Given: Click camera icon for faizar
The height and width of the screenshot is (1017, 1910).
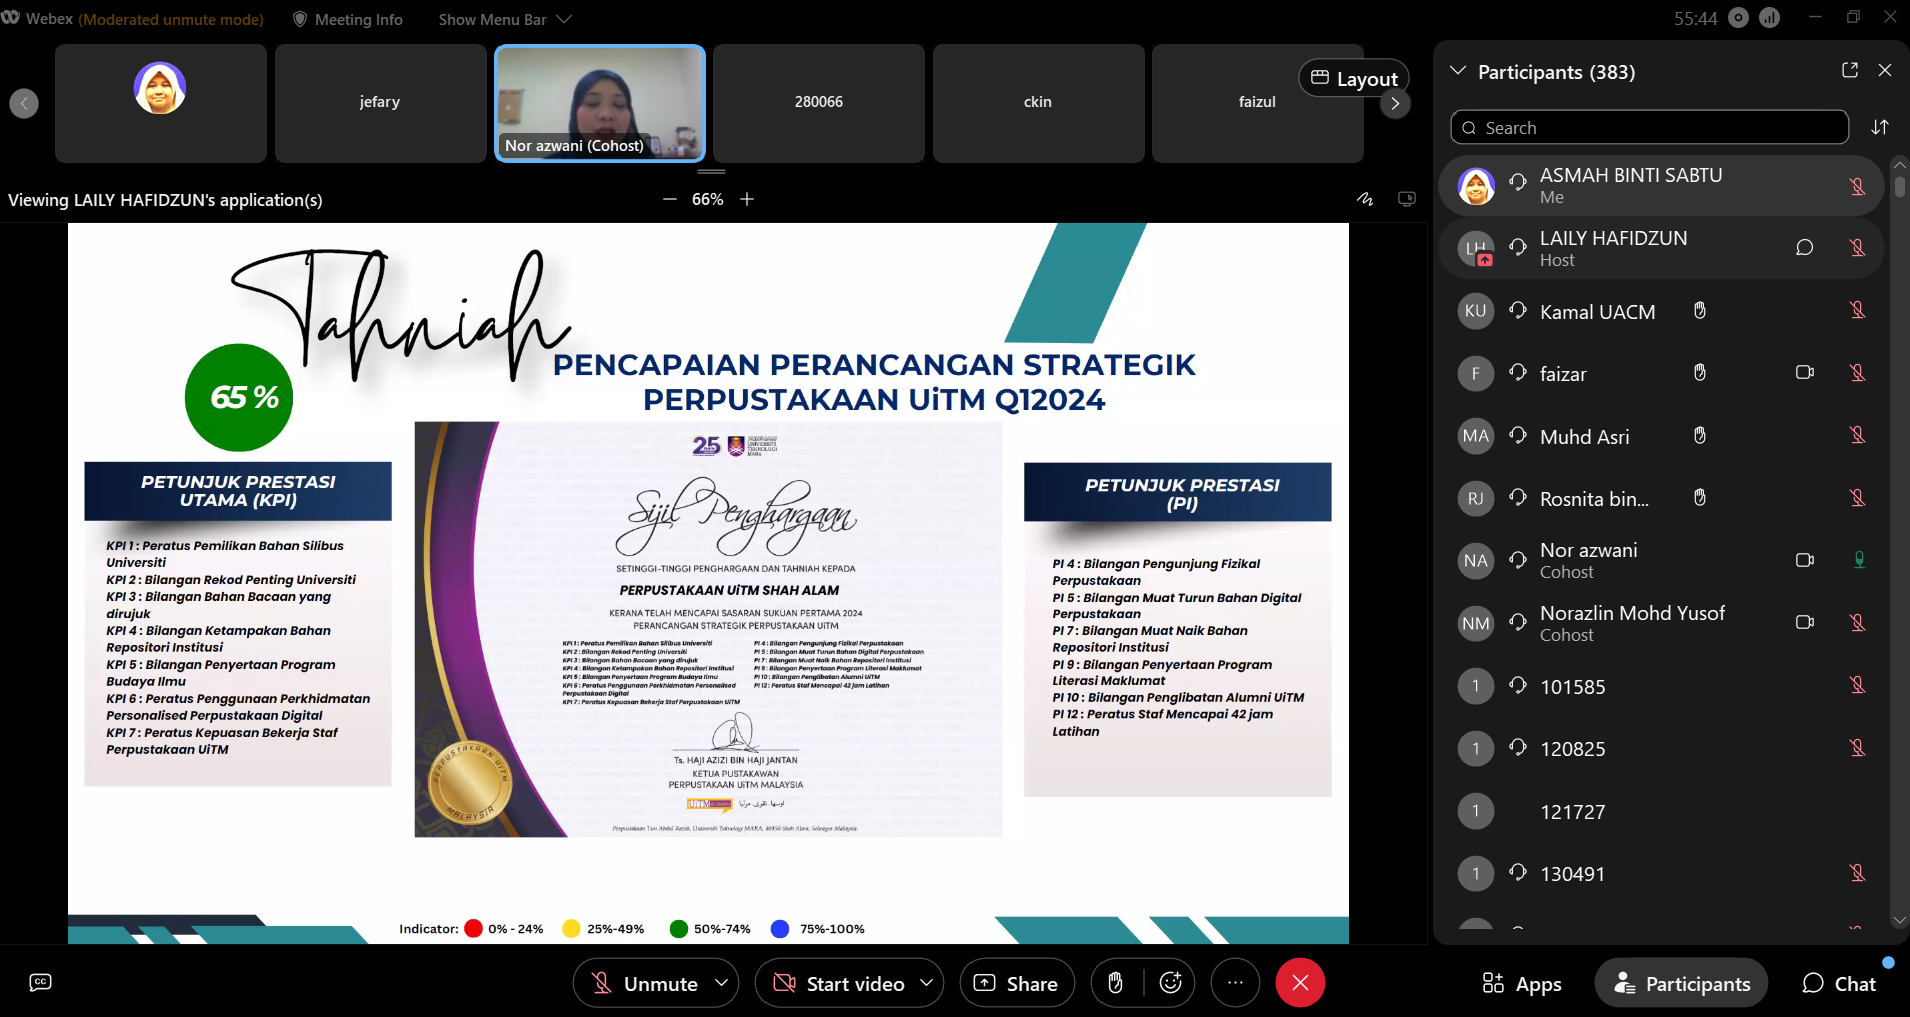Looking at the screenshot, I should point(1805,372).
